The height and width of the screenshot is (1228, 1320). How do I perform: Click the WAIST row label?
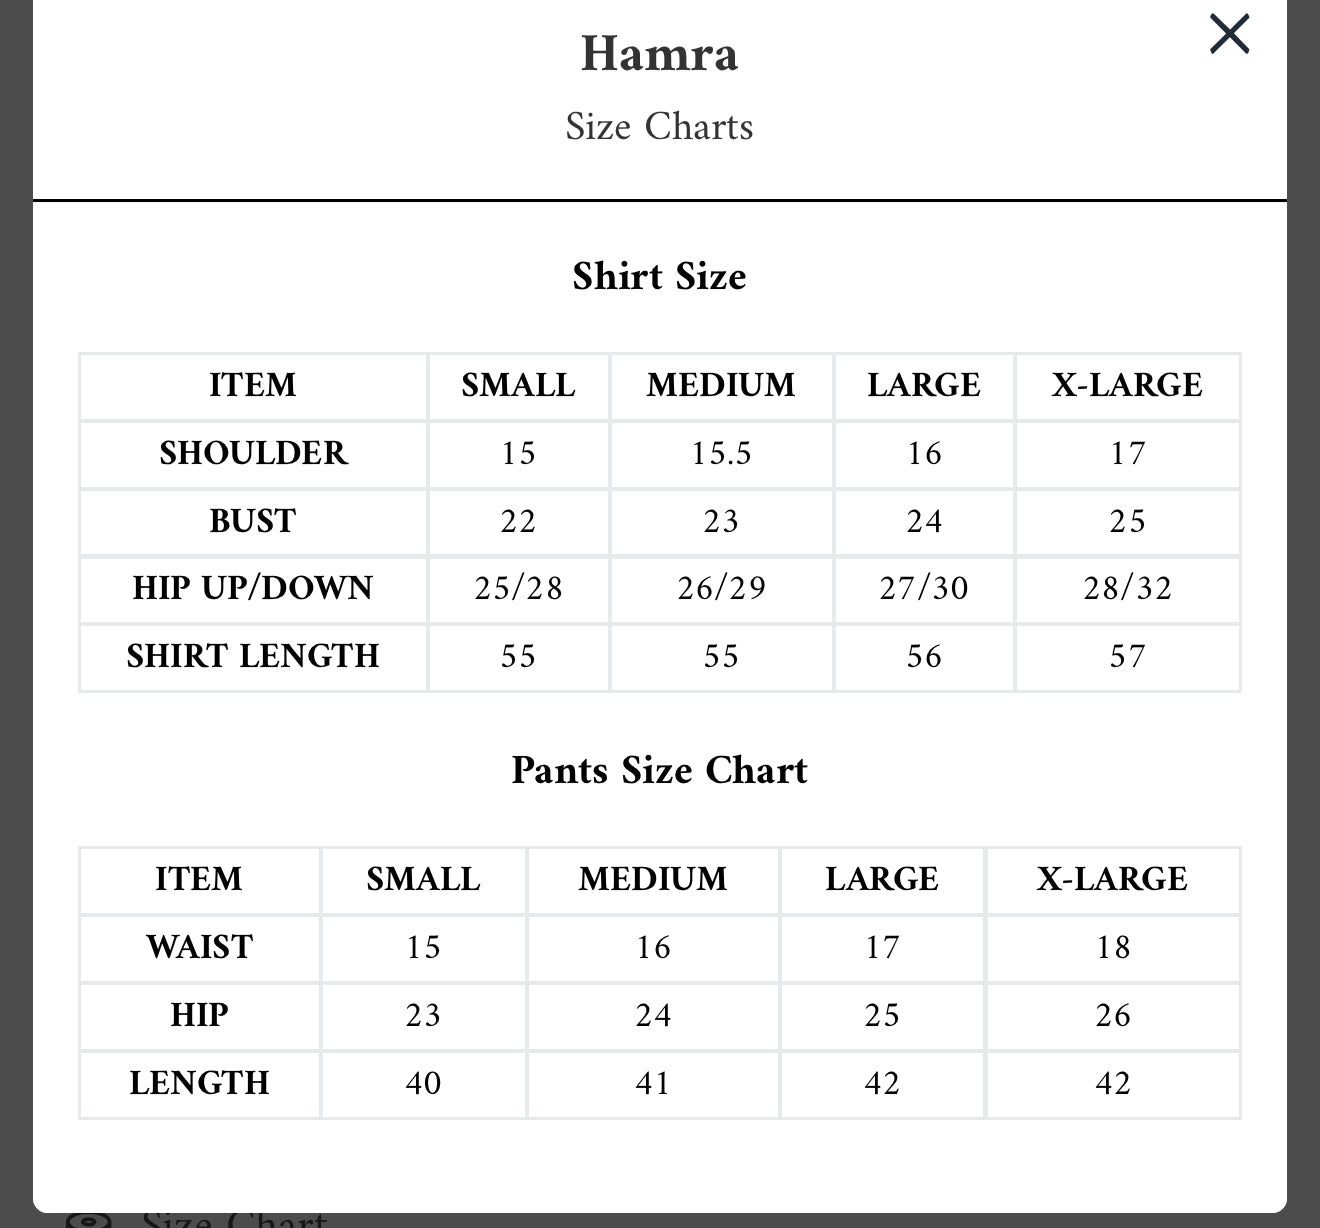pos(200,947)
